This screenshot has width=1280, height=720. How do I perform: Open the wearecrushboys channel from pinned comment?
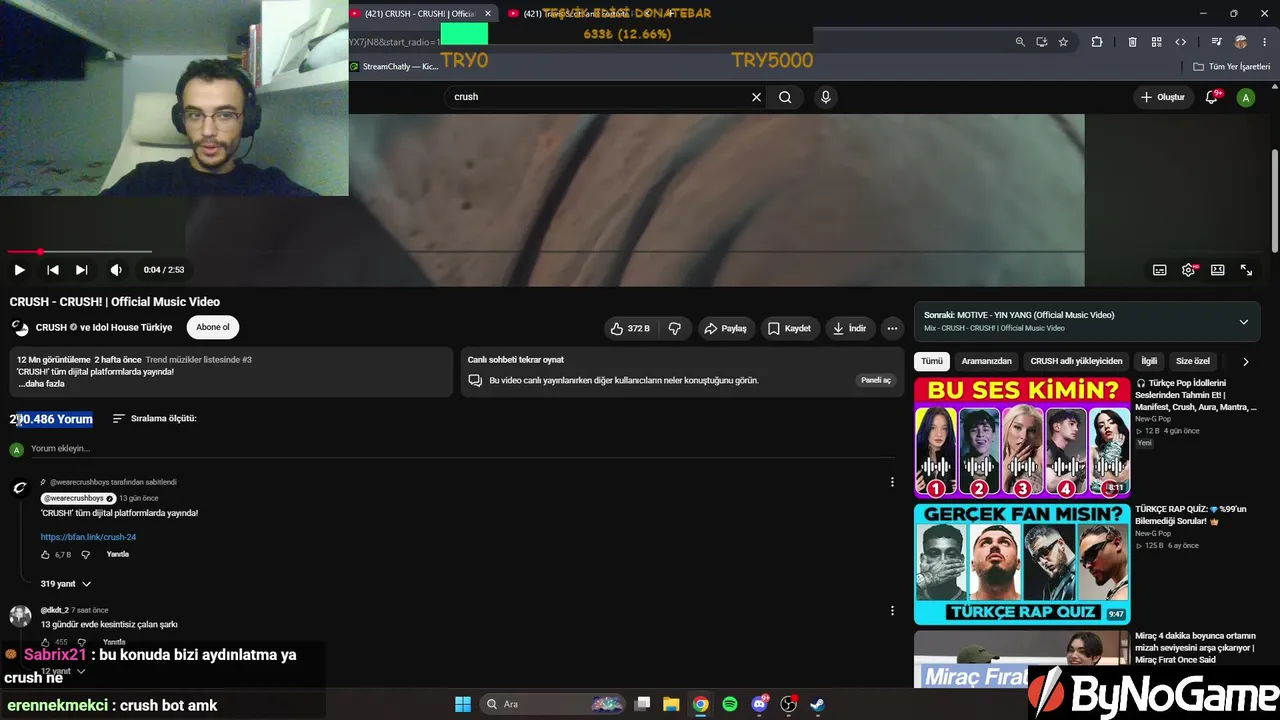(78, 498)
